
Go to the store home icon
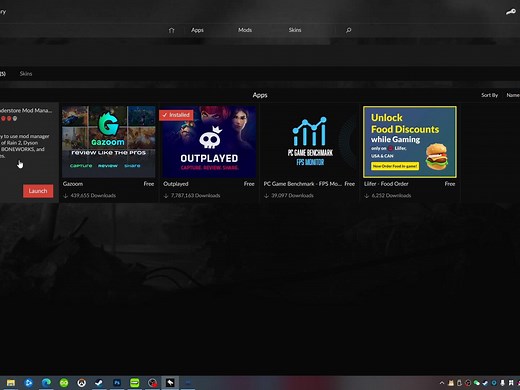(171, 30)
